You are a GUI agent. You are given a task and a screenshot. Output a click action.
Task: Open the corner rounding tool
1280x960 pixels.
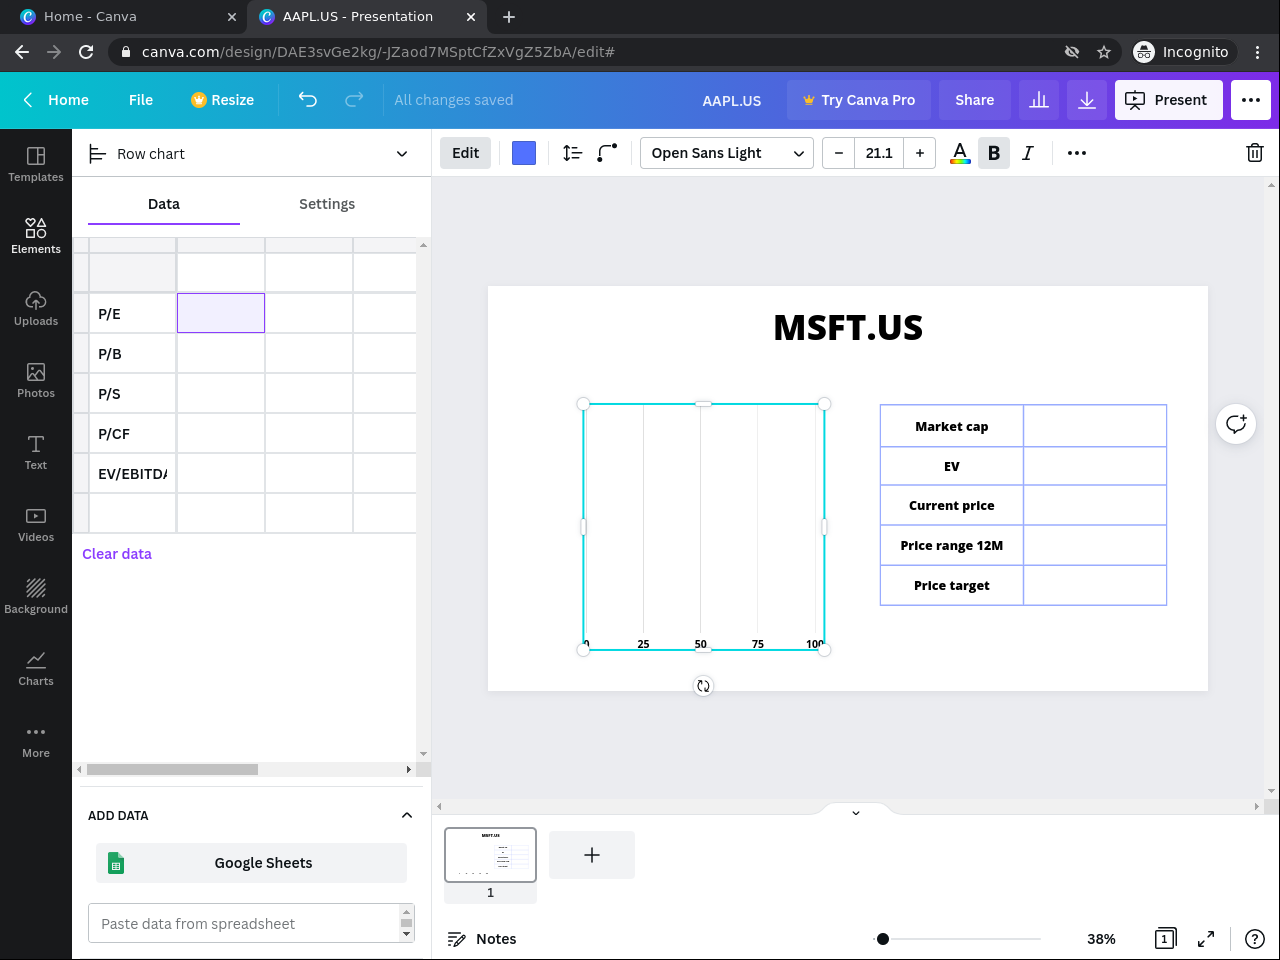point(607,153)
